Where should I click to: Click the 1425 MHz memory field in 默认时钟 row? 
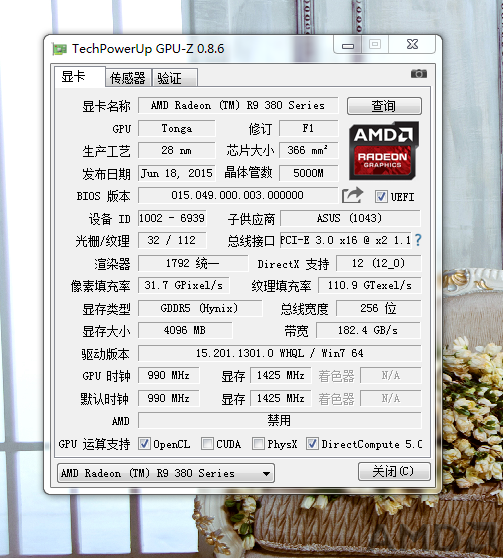pyautogui.click(x=281, y=398)
